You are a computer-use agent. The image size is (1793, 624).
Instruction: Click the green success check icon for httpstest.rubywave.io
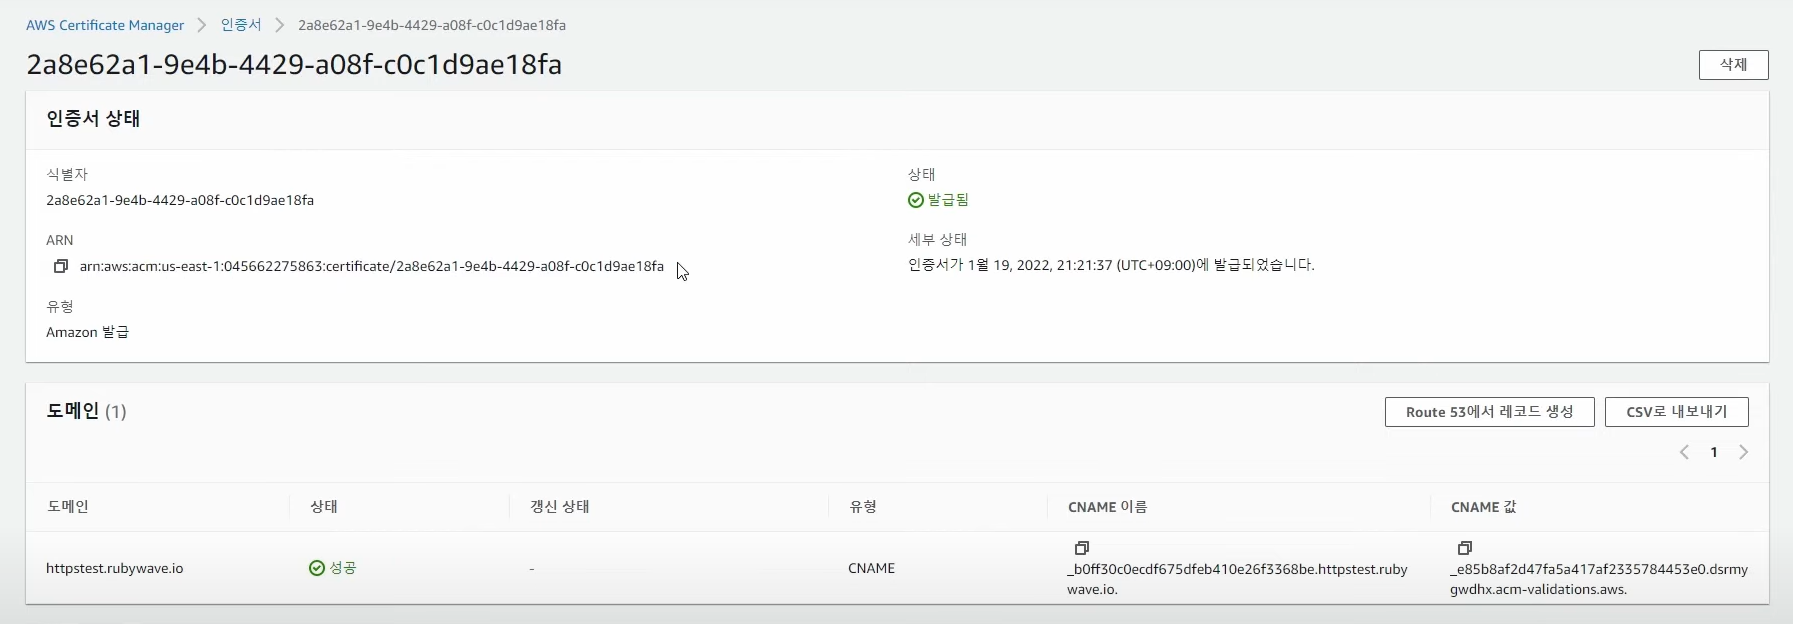[x=317, y=568]
